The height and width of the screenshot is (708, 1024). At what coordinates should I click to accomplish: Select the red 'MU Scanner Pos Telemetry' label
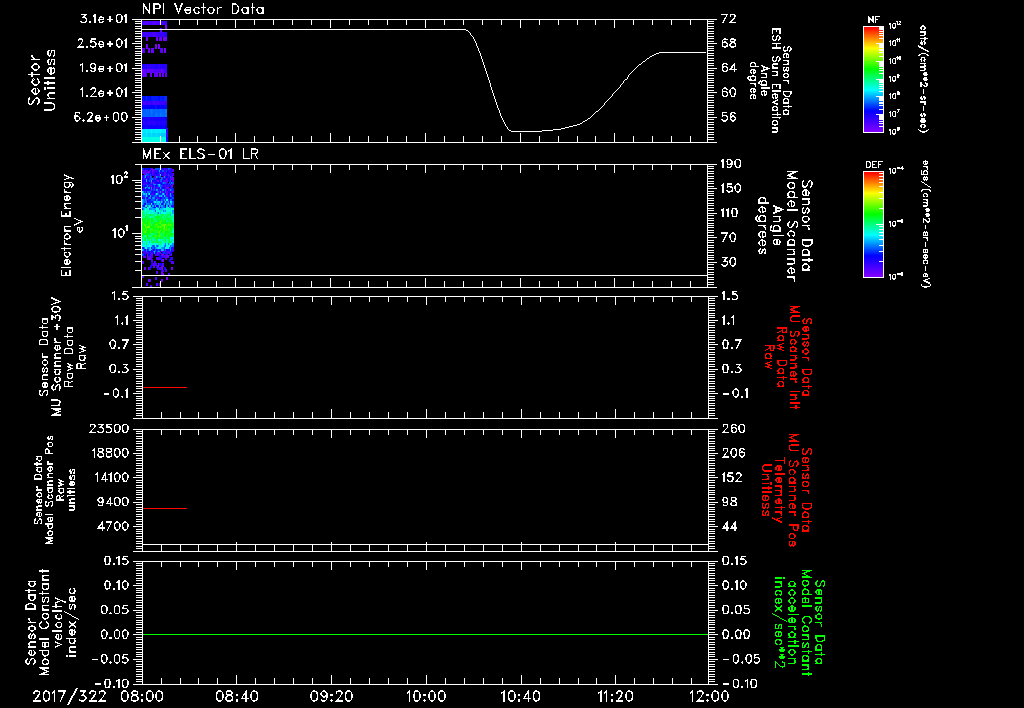(x=786, y=490)
